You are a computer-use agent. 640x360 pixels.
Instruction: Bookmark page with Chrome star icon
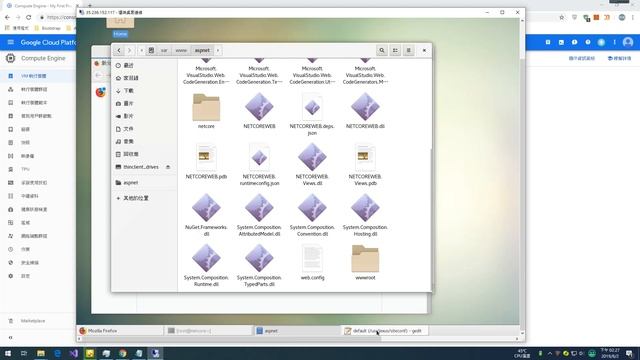point(562,18)
